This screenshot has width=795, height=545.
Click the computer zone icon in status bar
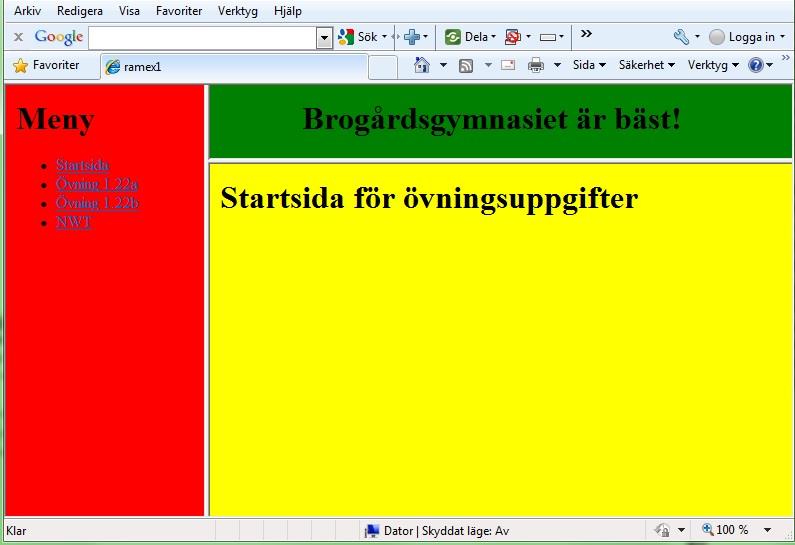click(x=372, y=531)
